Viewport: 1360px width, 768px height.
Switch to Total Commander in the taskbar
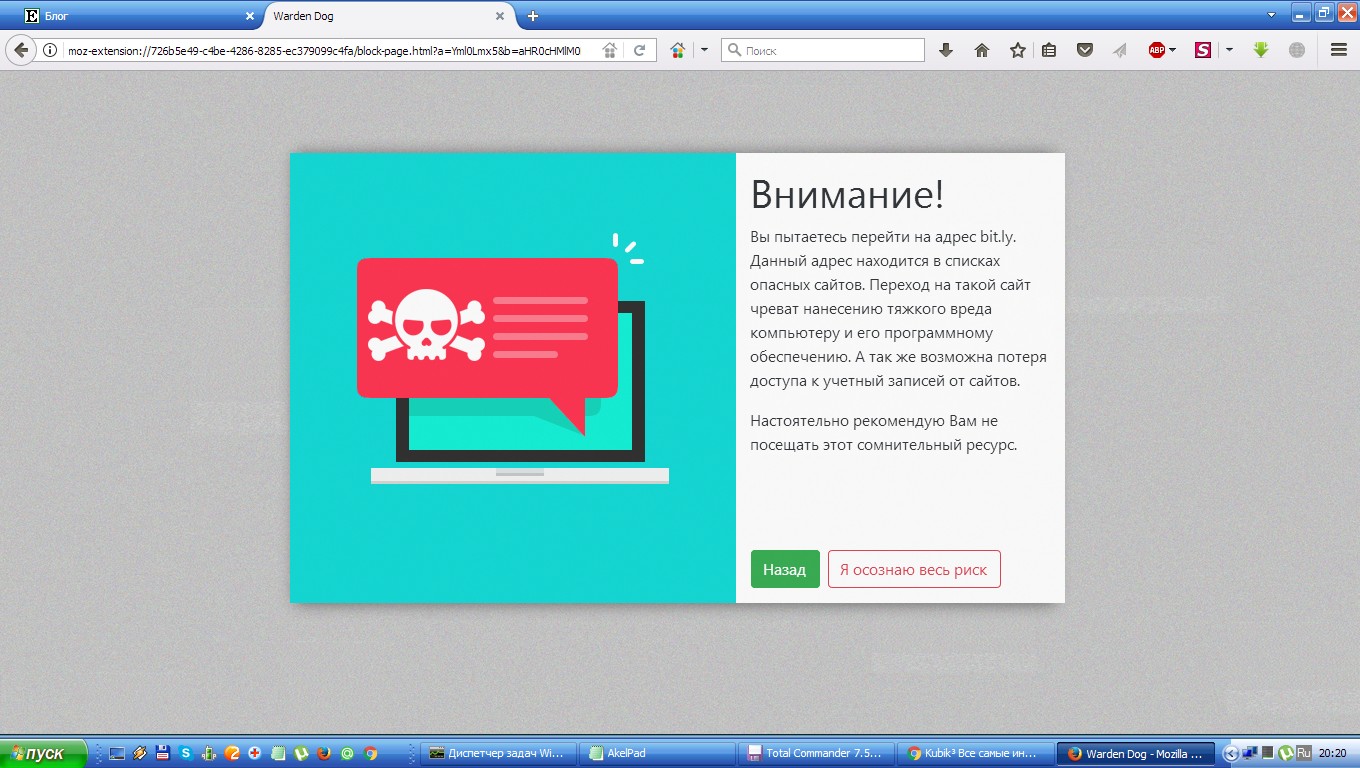click(x=815, y=753)
